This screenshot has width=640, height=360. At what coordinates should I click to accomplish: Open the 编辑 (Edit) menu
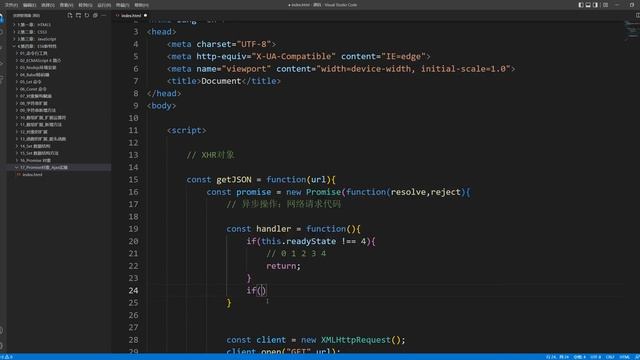click(29, 5)
